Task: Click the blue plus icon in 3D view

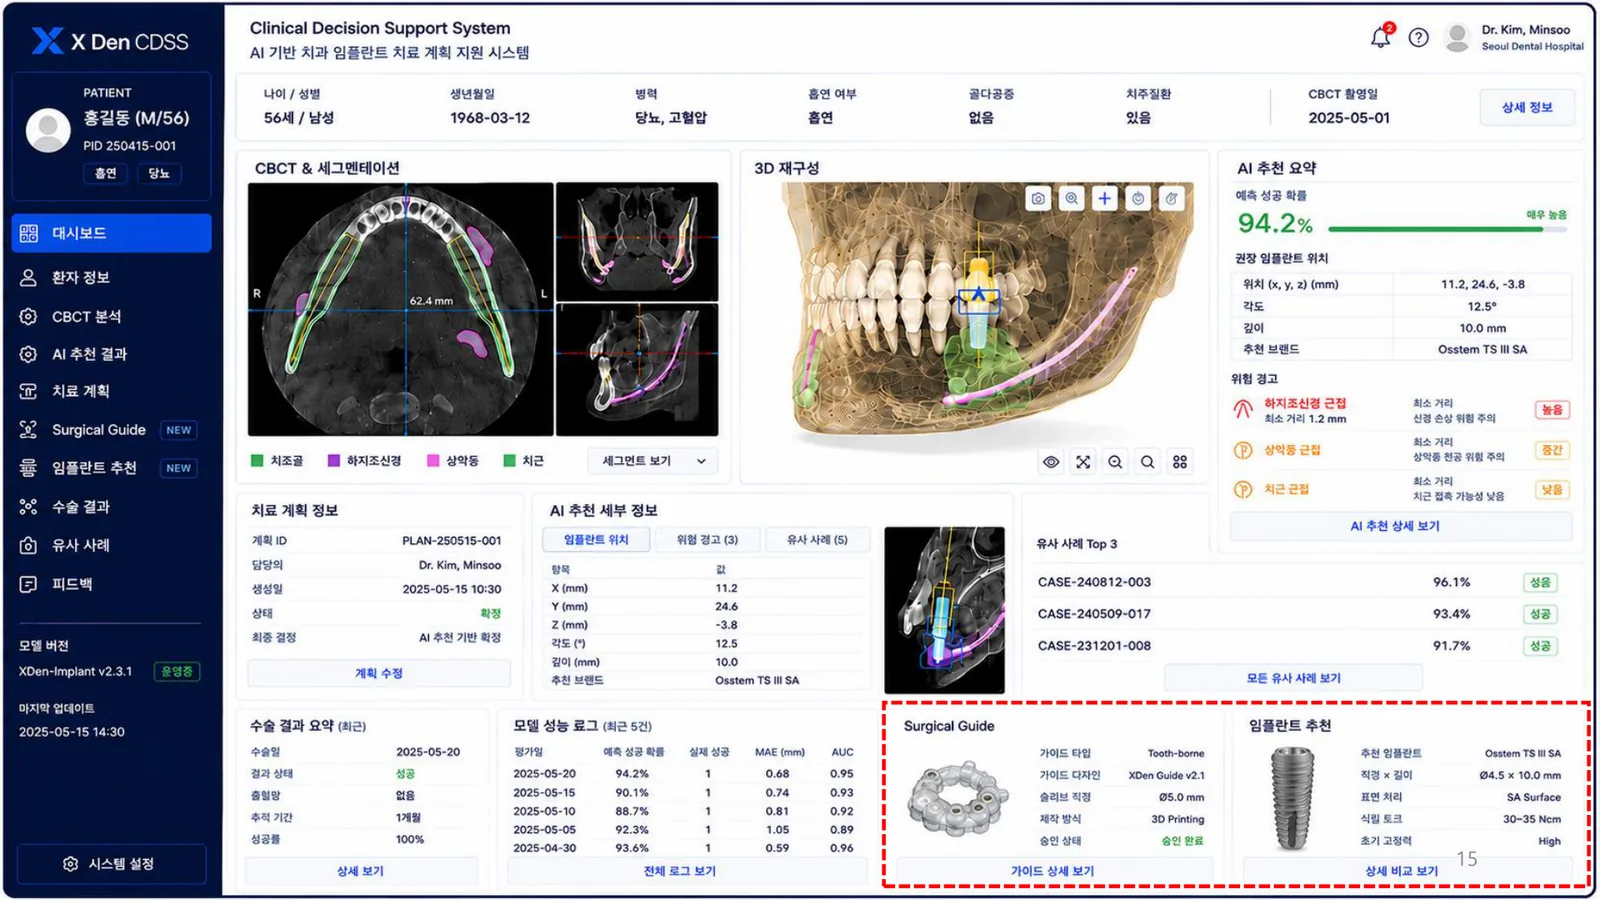Action: coord(1104,198)
